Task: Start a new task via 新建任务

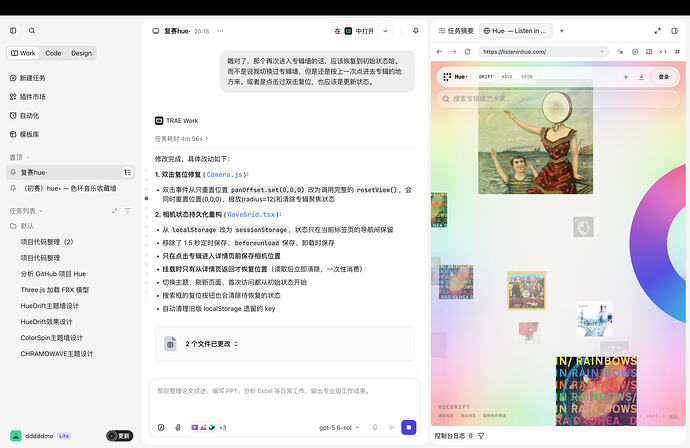Action: (28, 78)
